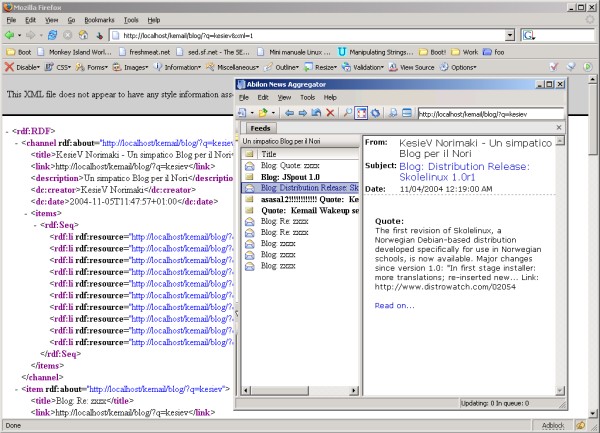Click Firefox greyed Stop icon
This screenshot has height=433, width=600.
(68, 36)
